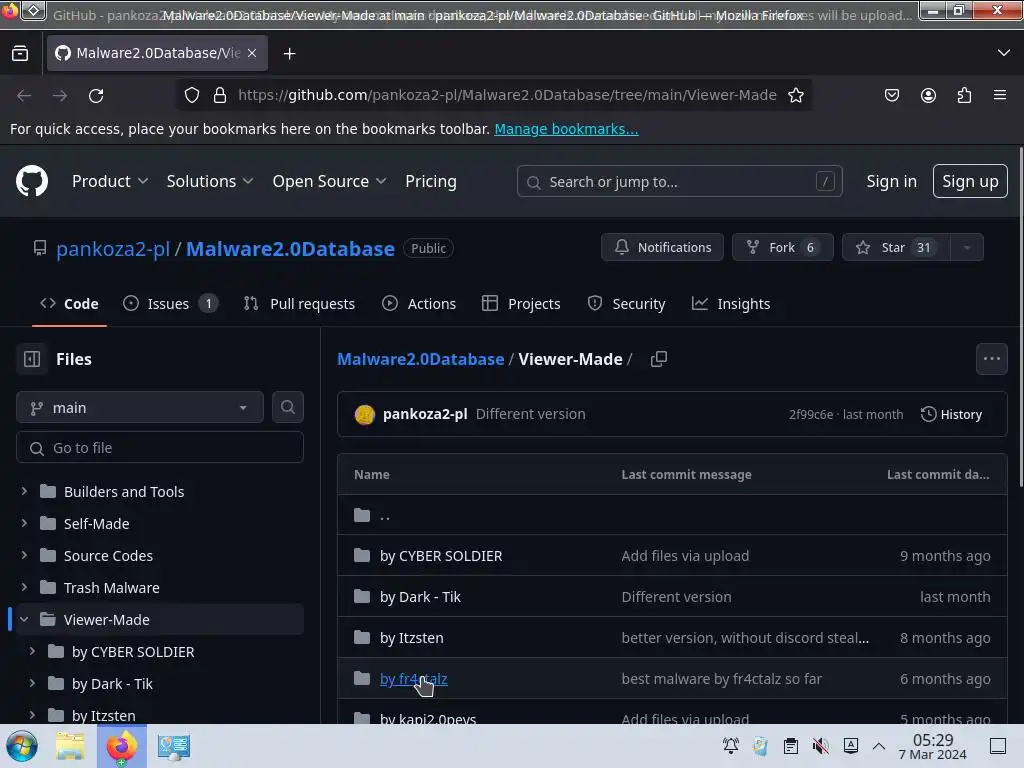
Task: Open a new tab with plus icon
Action: point(289,54)
